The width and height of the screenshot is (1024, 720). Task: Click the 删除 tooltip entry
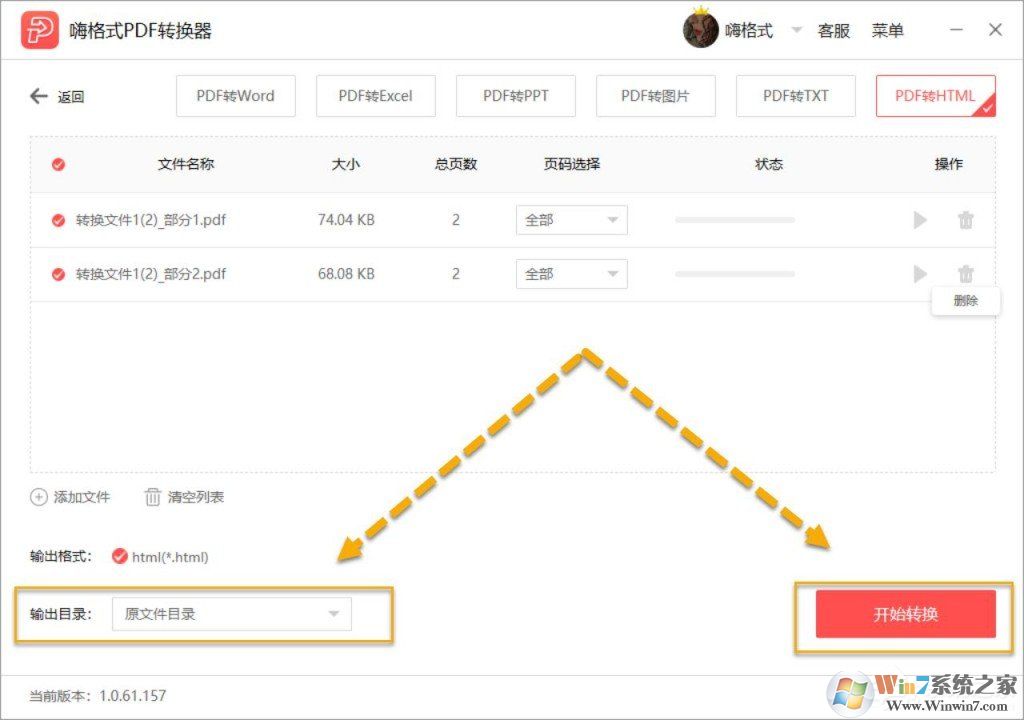coord(965,301)
